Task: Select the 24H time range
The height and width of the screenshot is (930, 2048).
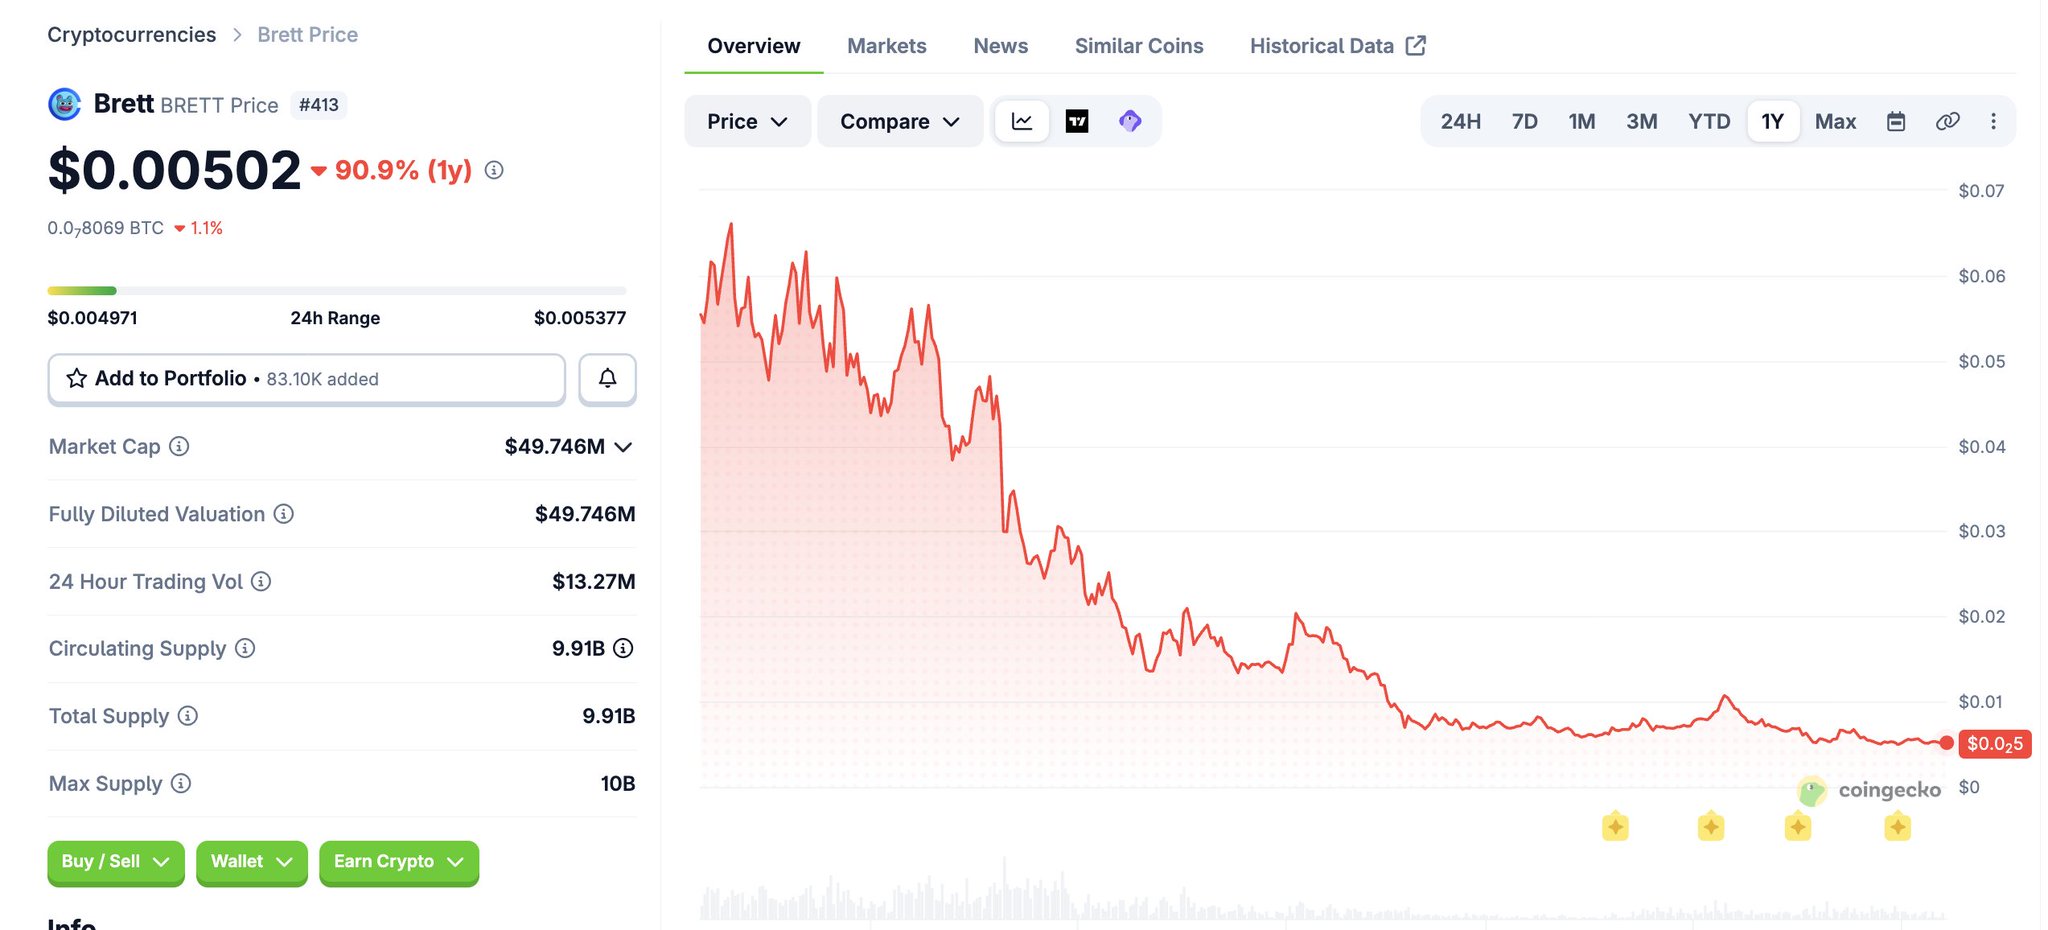Action: click(1460, 121)
